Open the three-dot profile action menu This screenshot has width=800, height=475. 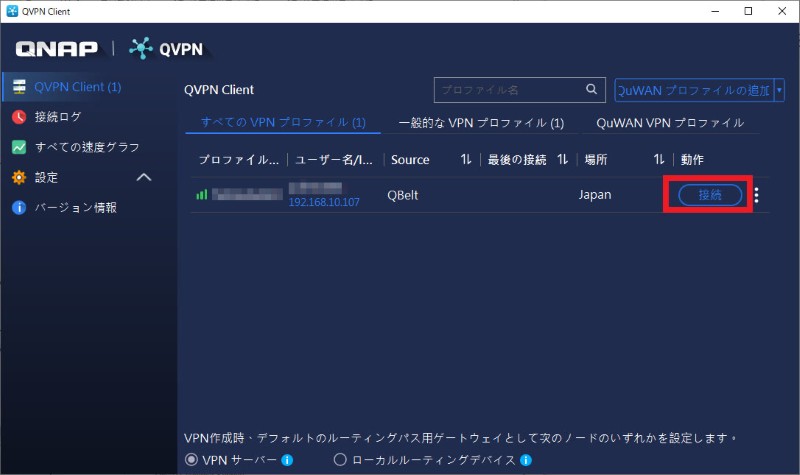coord(756,195)
